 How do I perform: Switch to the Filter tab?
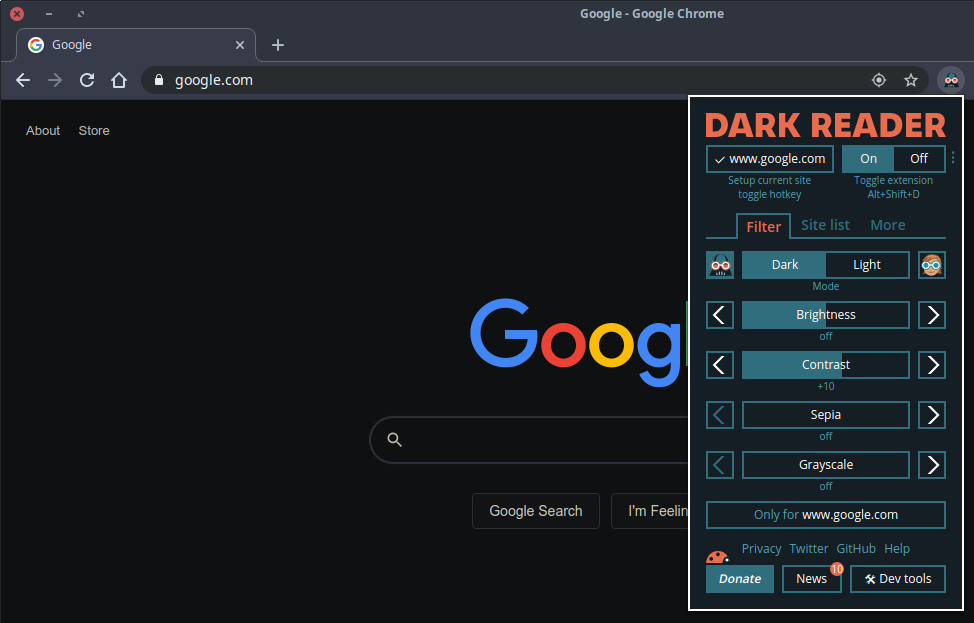click(x=763, y=227)
